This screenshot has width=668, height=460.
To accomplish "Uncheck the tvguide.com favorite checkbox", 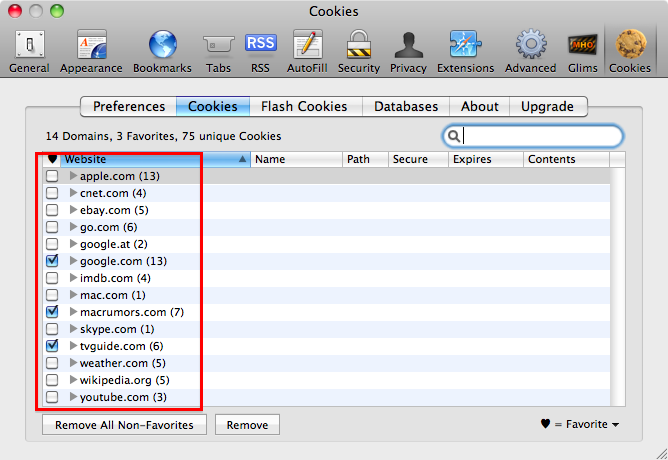I will tap(52, 345).
